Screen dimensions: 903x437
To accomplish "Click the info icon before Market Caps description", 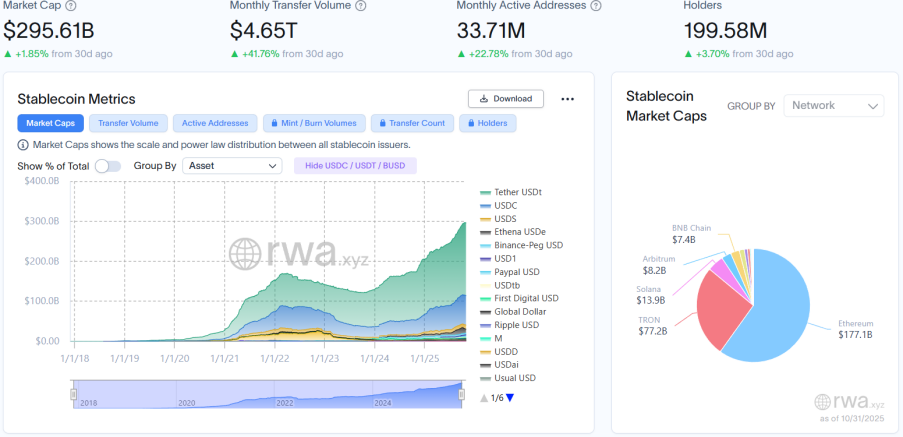I will 23,145.
